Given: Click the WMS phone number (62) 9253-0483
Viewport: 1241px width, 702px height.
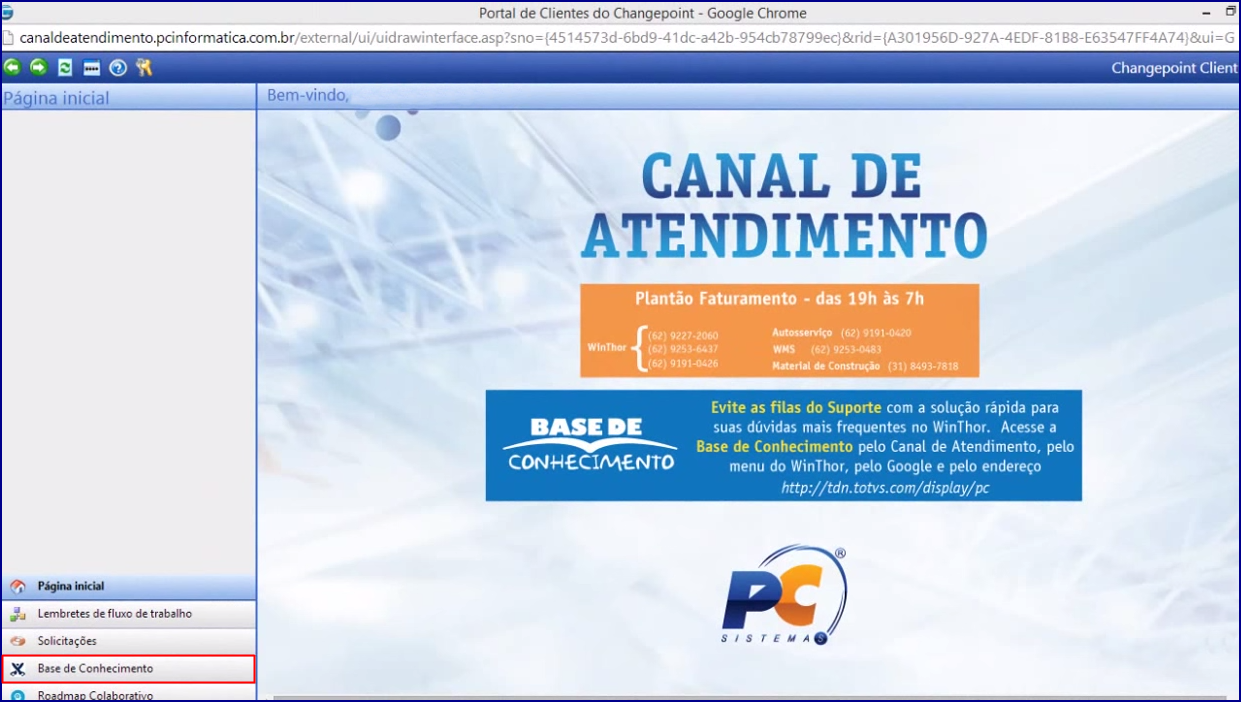Looking at the screenshot, I should click(846, 350).
